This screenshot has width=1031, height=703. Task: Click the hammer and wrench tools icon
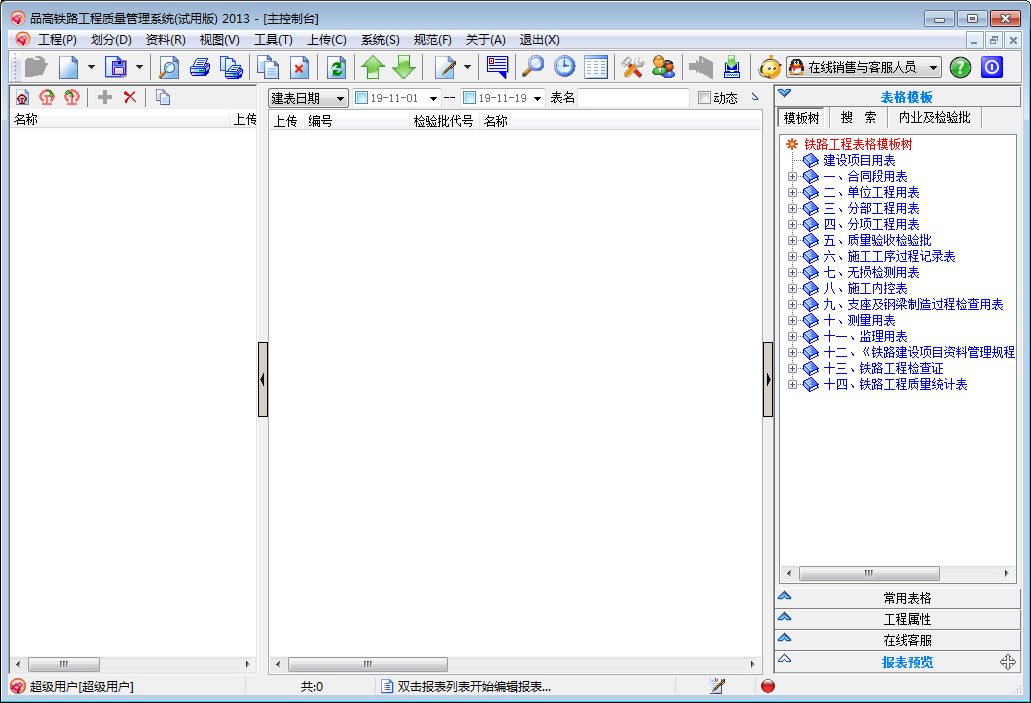coord(633,67)
